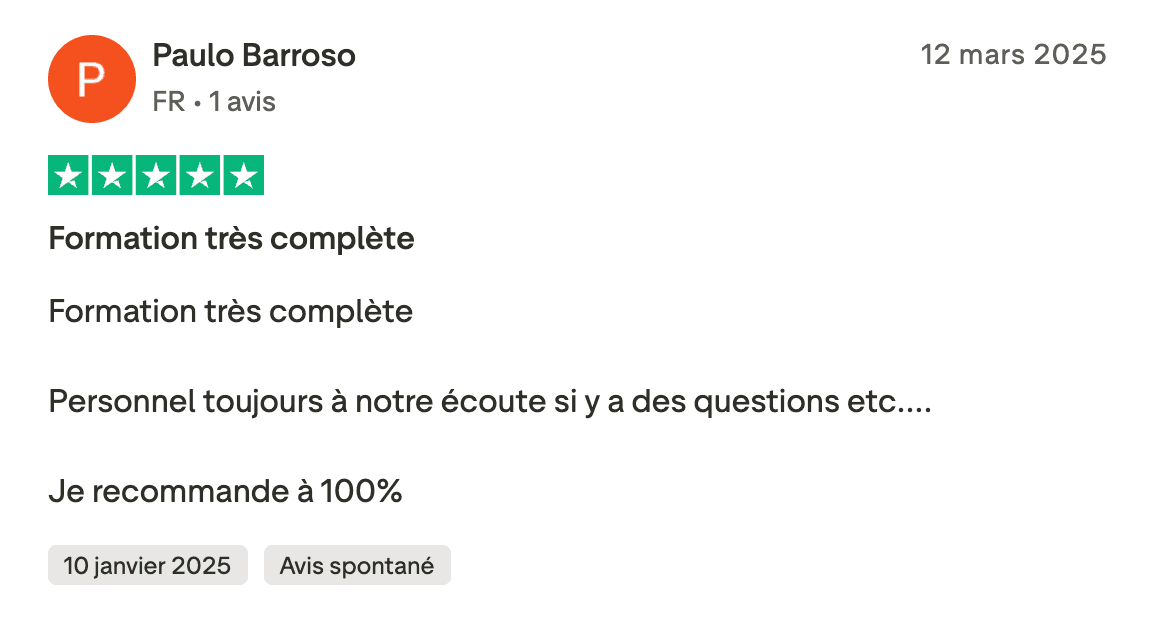Select the review date '12 mars 2025'
The height and width of the screenshot is (622, 1160).
[1015, 55]
